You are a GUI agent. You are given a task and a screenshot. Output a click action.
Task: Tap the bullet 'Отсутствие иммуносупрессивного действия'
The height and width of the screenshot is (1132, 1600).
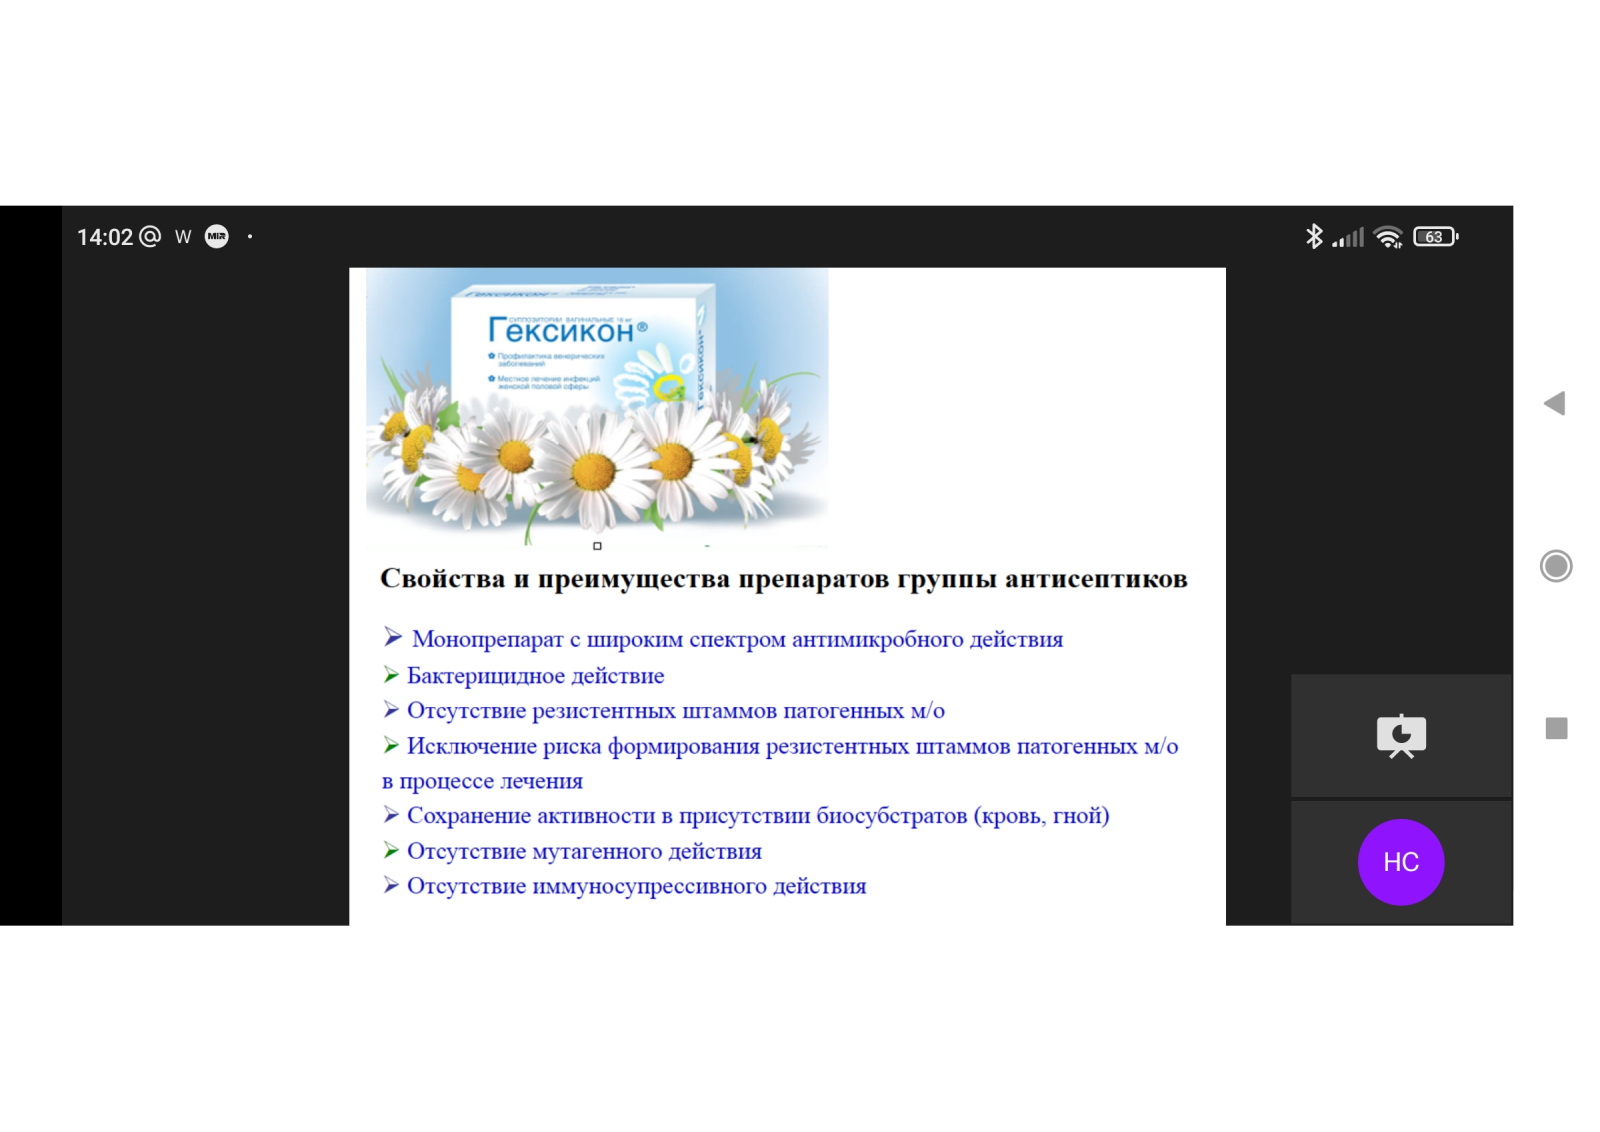coord(636,886)
